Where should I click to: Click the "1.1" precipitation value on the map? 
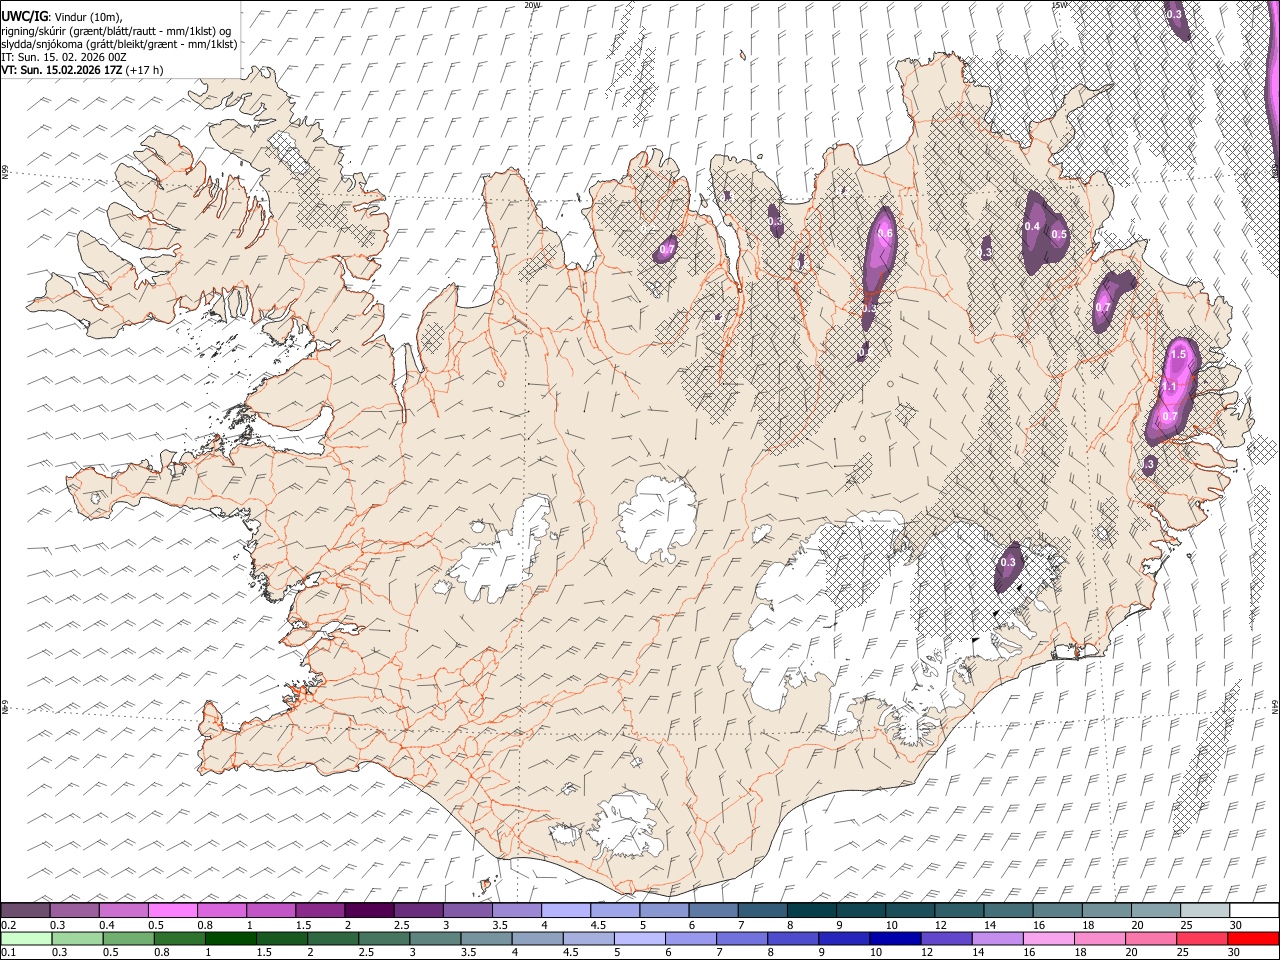click(1169, 387)
